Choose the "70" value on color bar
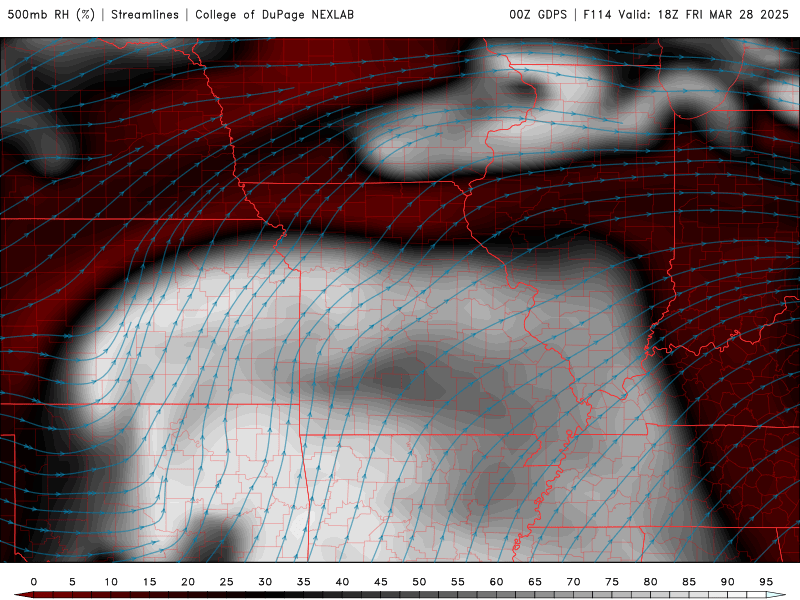This screenshot has width=800, height=600. pyautogui.click(x=573, y=582)
